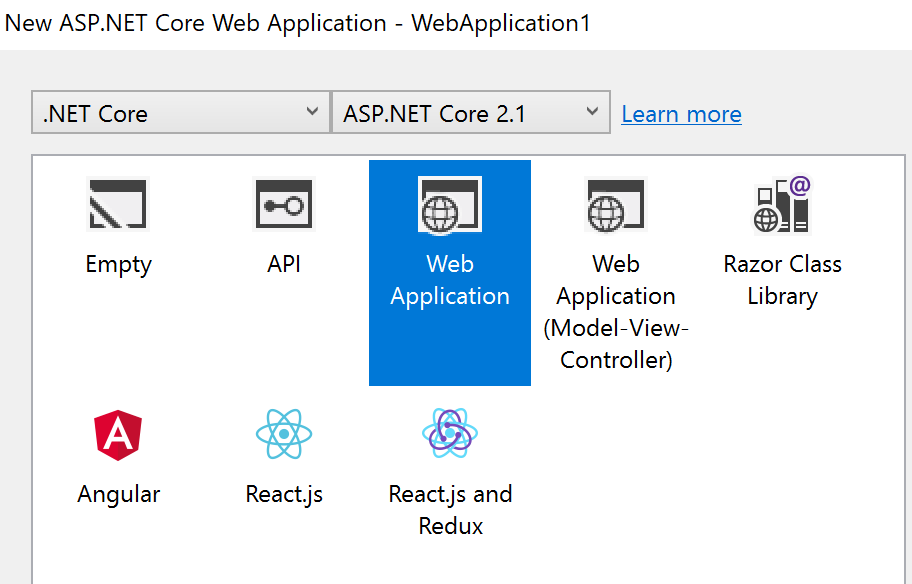Select the Razor Class Library template icon
The image size is (912, 584).
(x=782, y=204)
